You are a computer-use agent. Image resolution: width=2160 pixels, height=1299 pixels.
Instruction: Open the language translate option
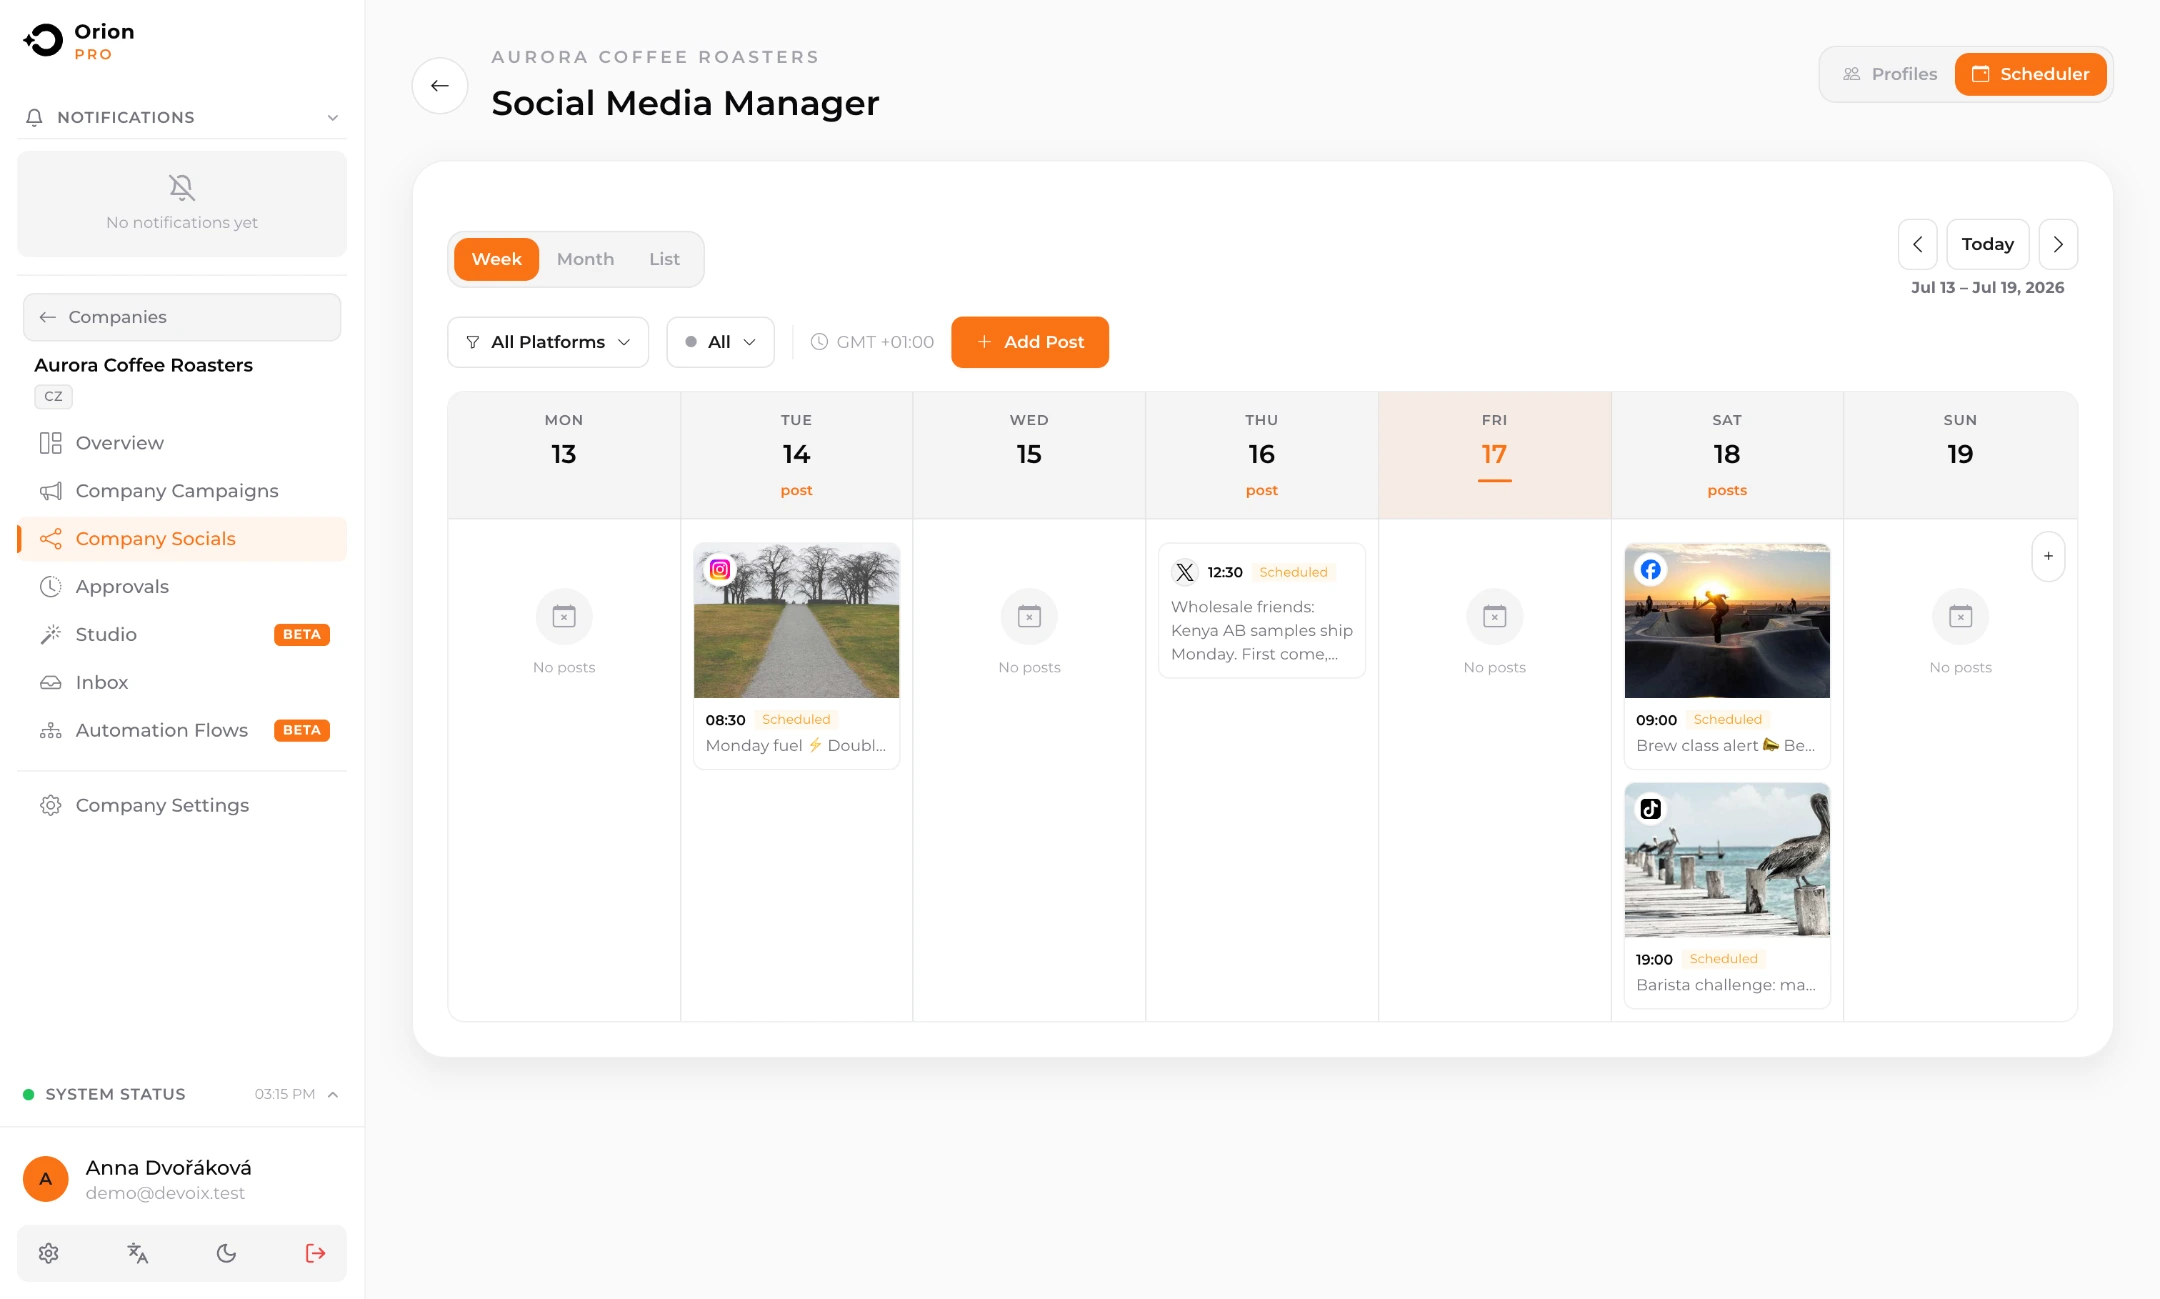pyautogui.click(x=138, y=1253)
